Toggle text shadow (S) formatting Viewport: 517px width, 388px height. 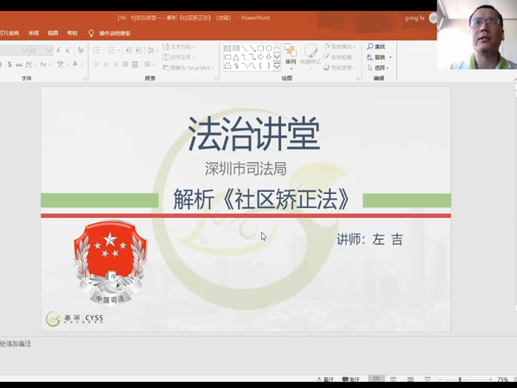(10, 64)
